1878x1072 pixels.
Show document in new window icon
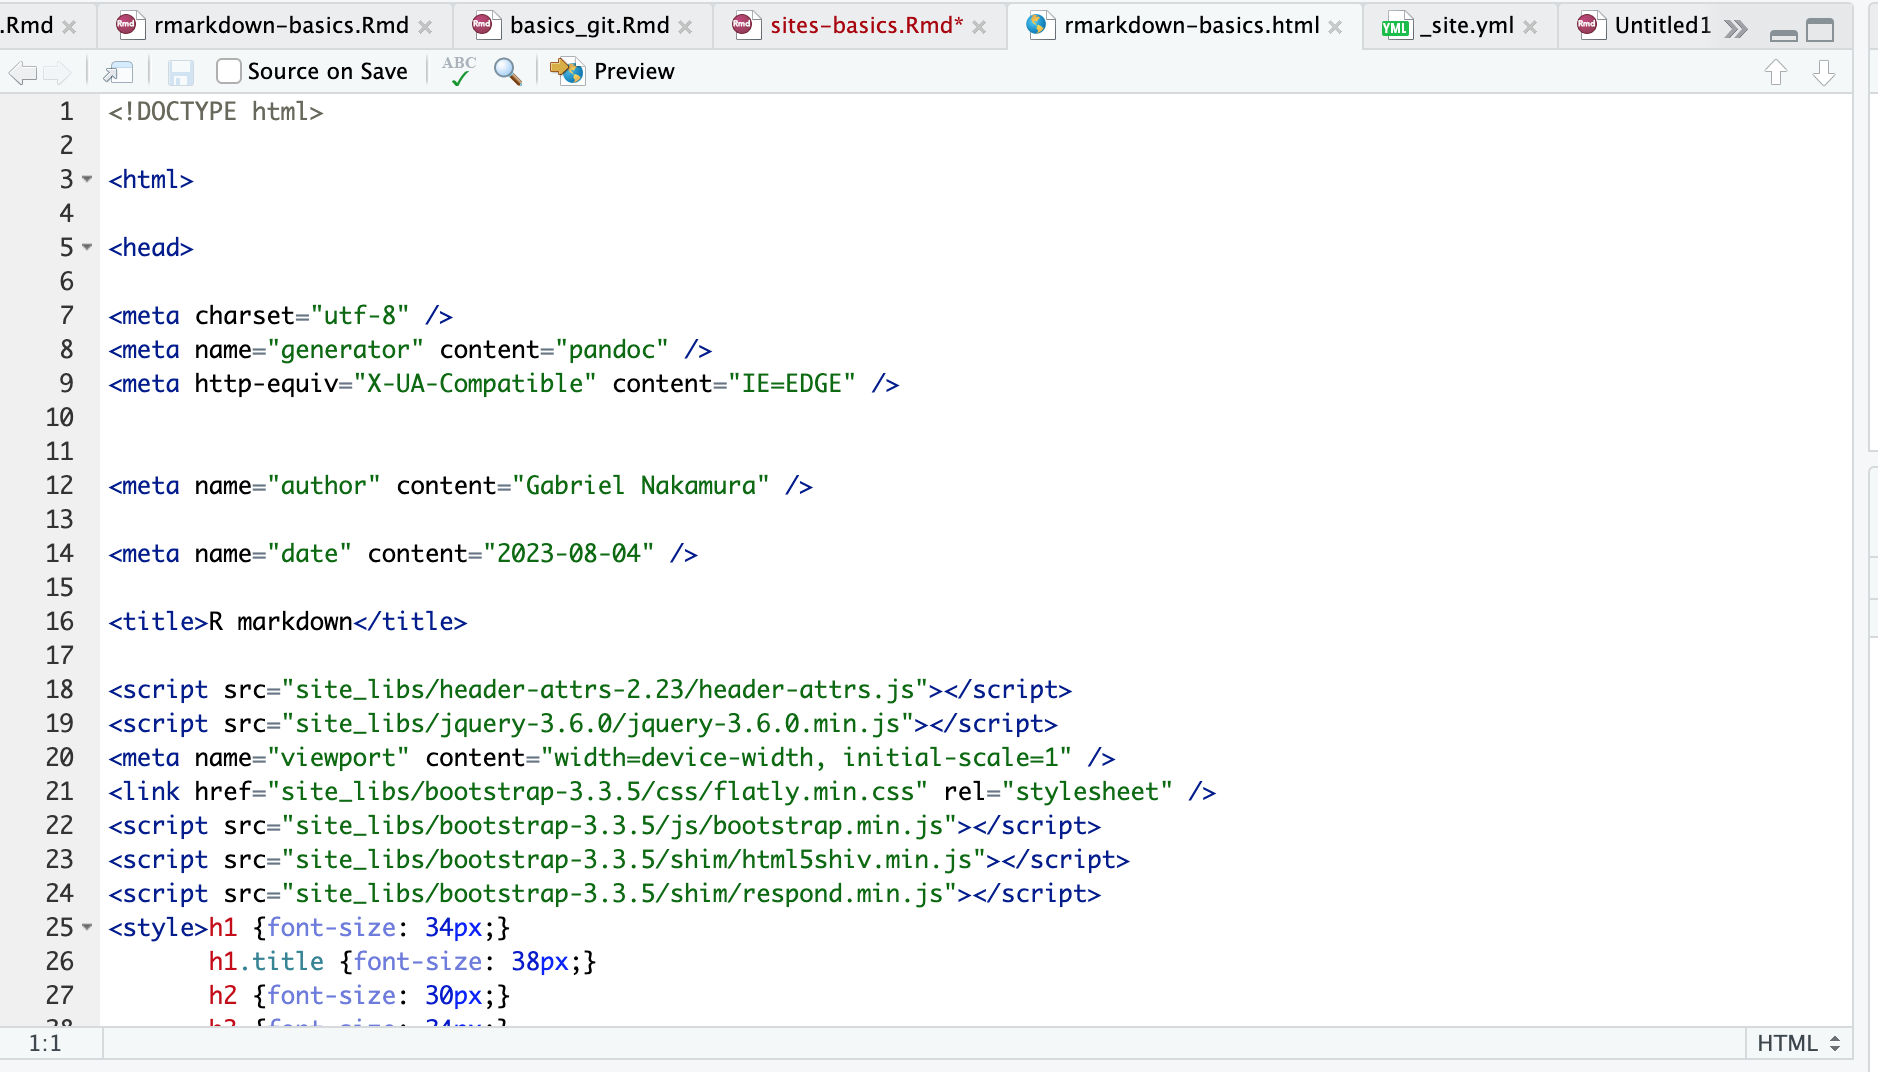[x=118, y=72]
